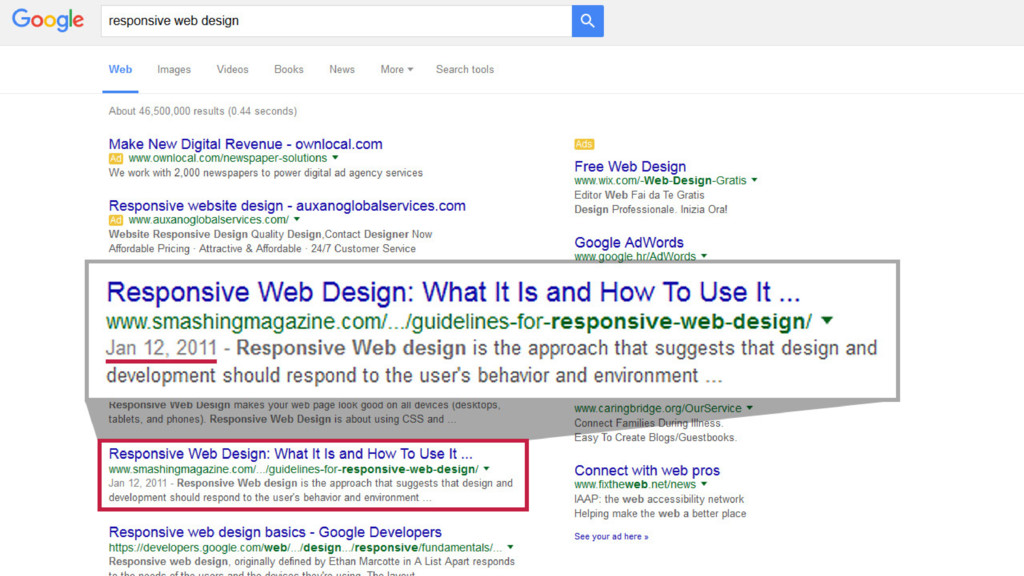Open the 'Google AdWords' ad link
Screen dimensions: 1024x576
pyautogui.click(x=629, y=242)
